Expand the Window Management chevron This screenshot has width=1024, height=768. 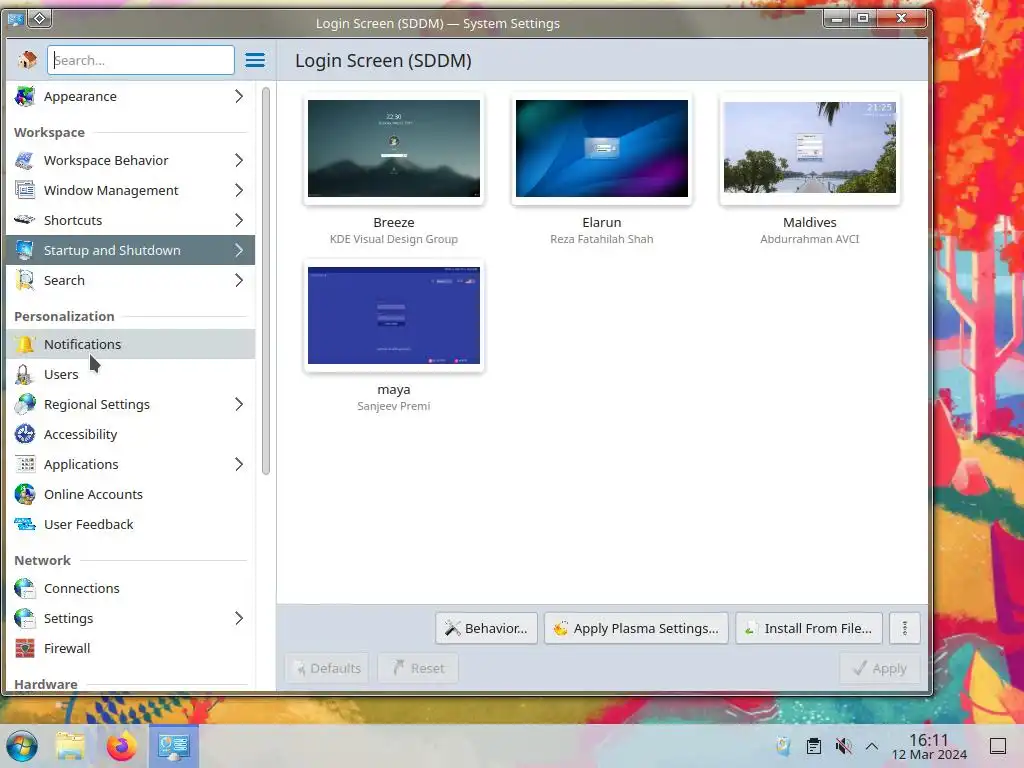[x=239, y=190]
